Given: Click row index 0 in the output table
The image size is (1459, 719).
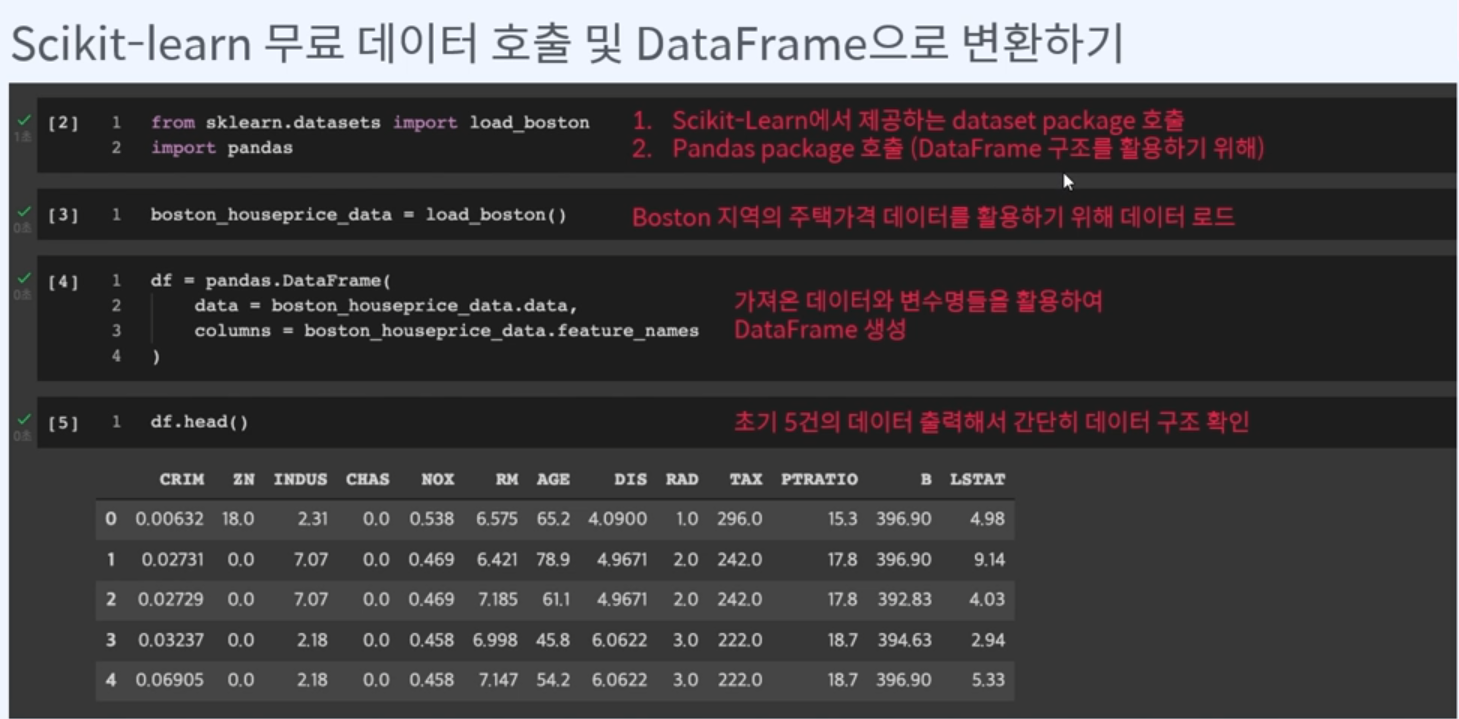Looking at the screenshot, I should pos(111,519).
